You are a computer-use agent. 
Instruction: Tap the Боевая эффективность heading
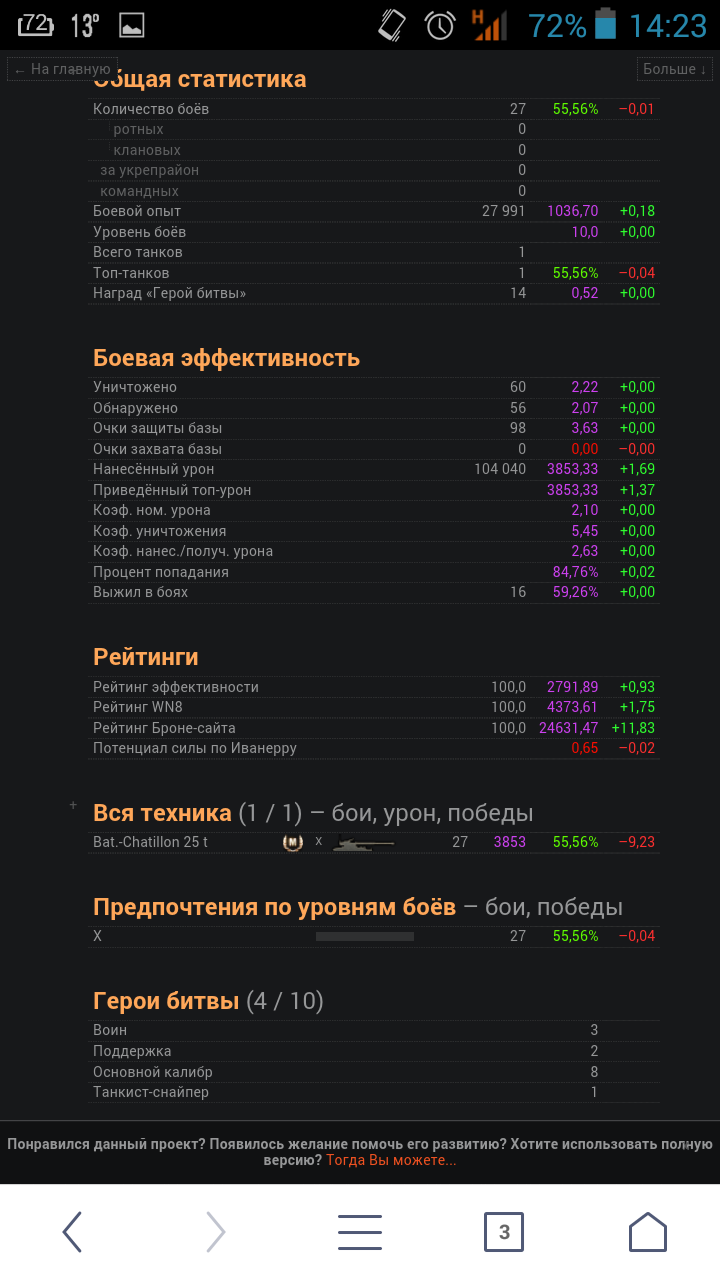pos(226,358)
